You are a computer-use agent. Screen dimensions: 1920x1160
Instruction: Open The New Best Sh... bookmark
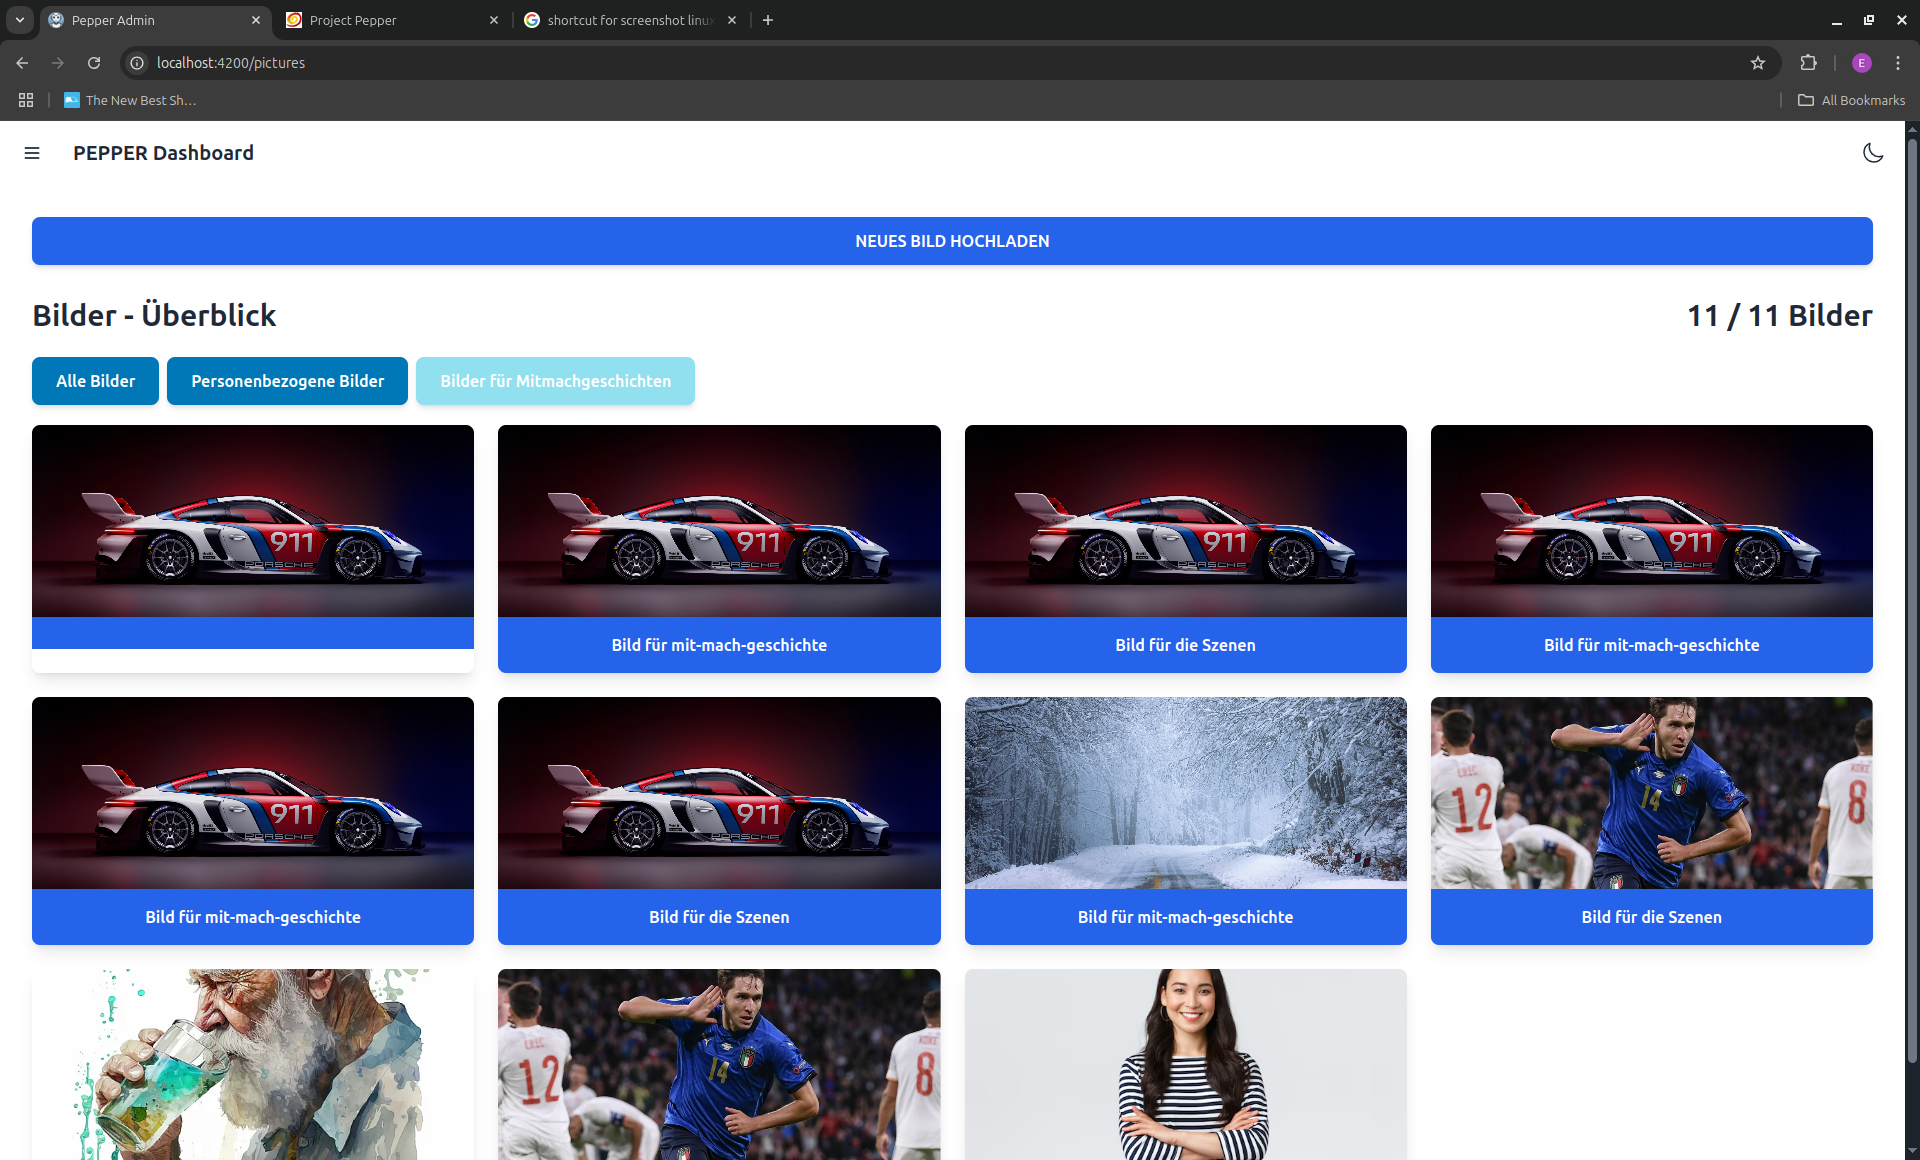130,100
